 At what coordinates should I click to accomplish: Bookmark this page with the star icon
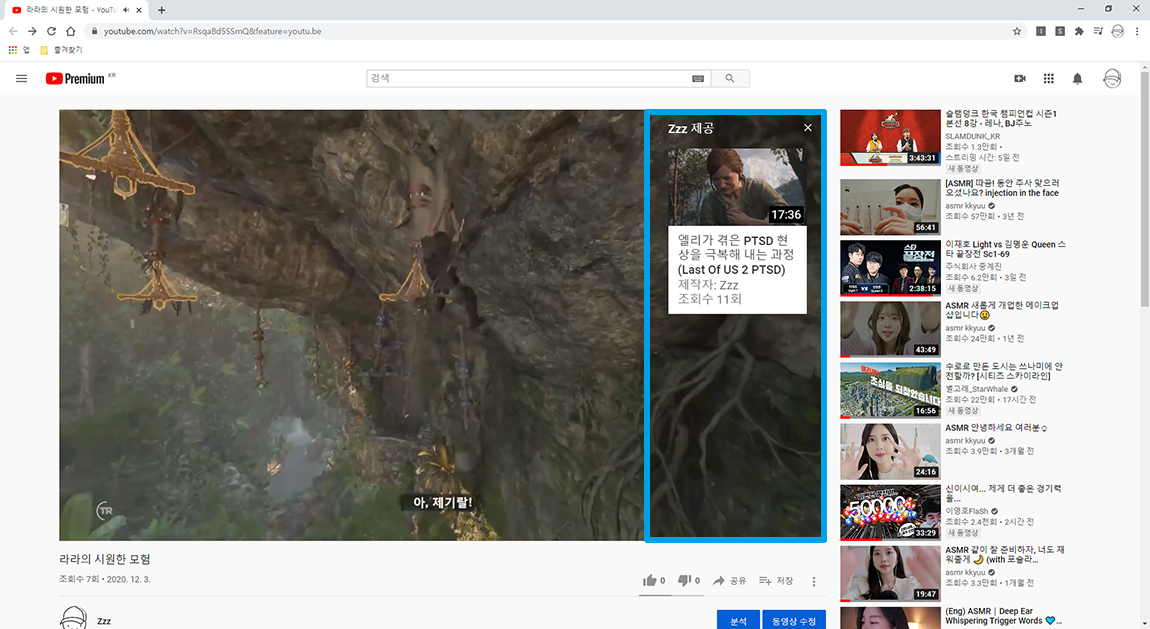pyautogui.click(x=1017, y=31)
